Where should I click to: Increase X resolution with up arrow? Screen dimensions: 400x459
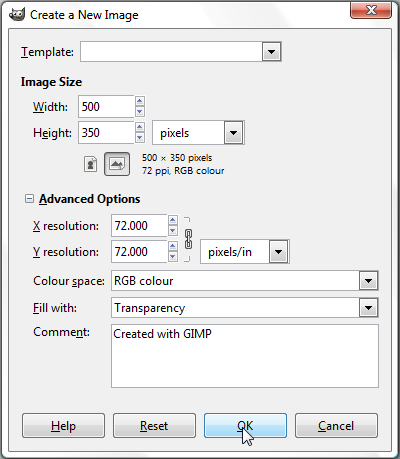(173, 220)
